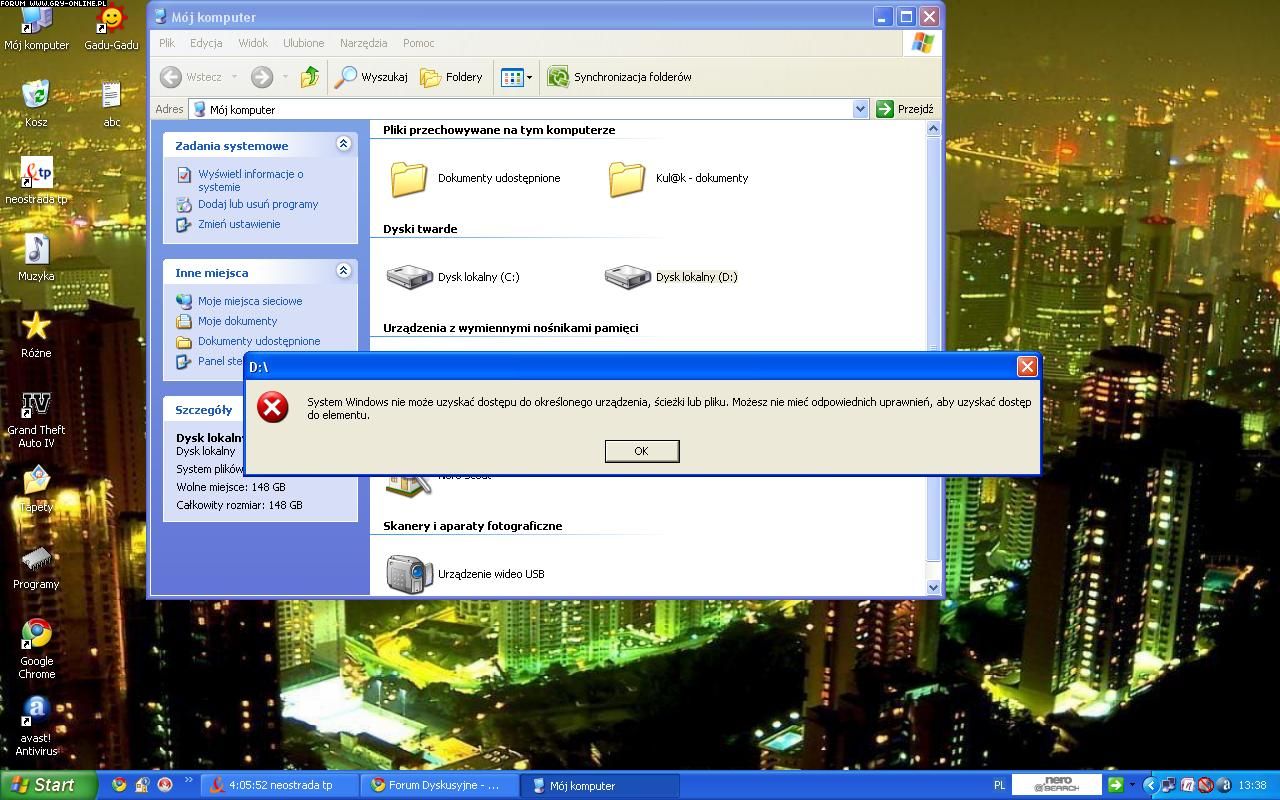
Task: Open Wyszukaj search in toolbar
Action: (371, 77)
